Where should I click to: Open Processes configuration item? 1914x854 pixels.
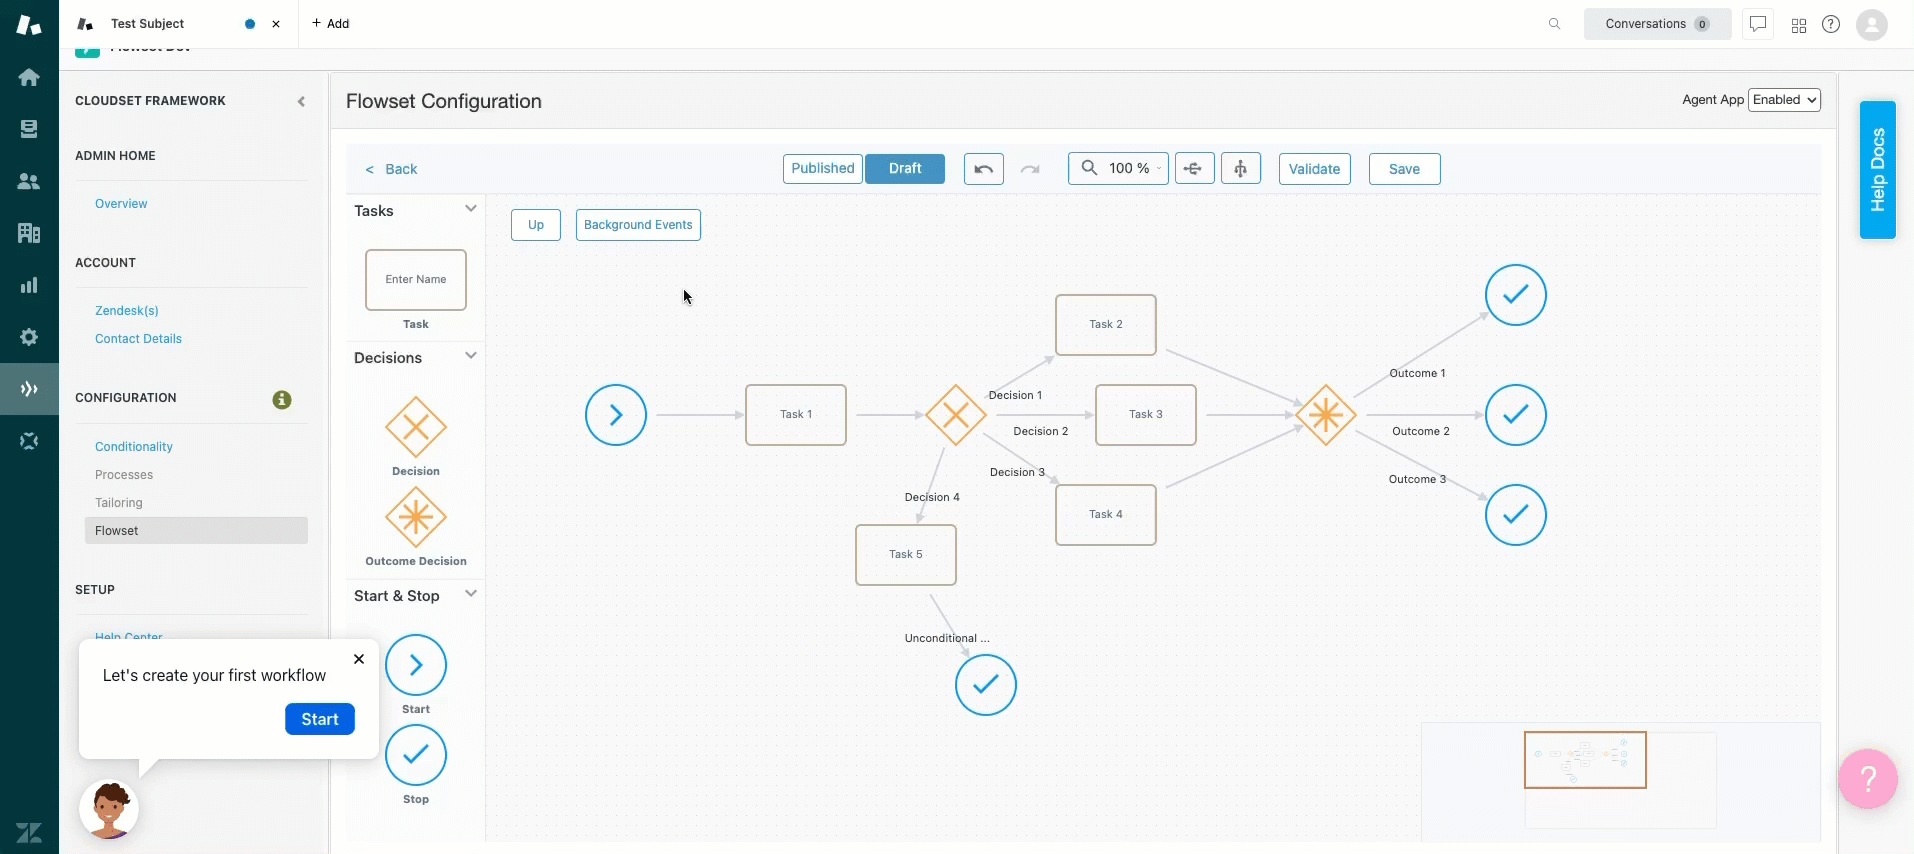point(124,475)
